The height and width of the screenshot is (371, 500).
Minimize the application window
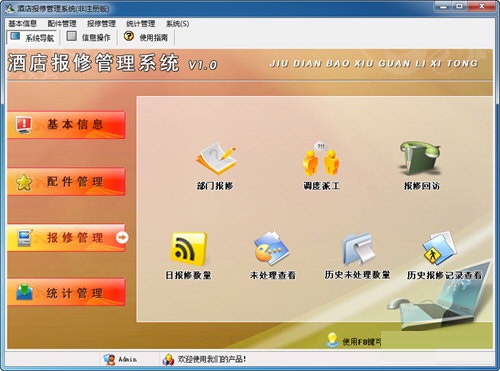coord(443,6)
